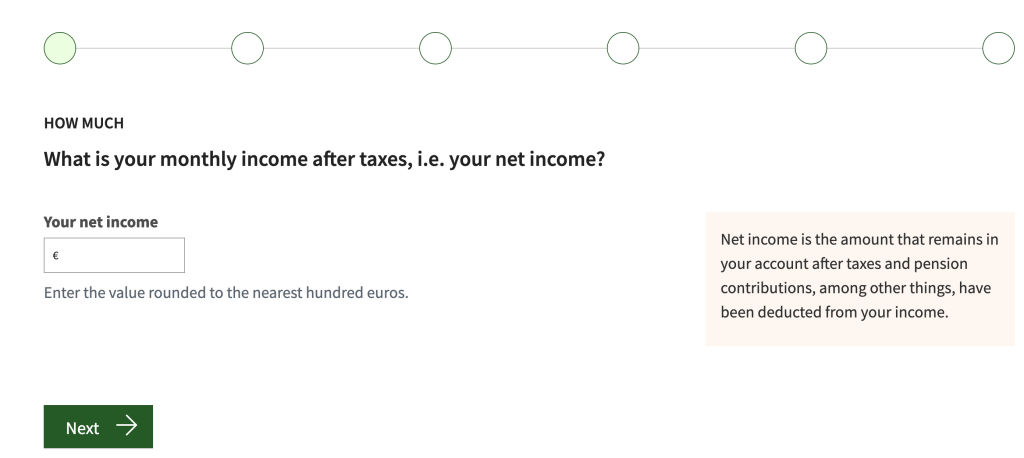
Task: Go to the fourth progress step circle
Action: pyautogui.click(x=623, y=48)
